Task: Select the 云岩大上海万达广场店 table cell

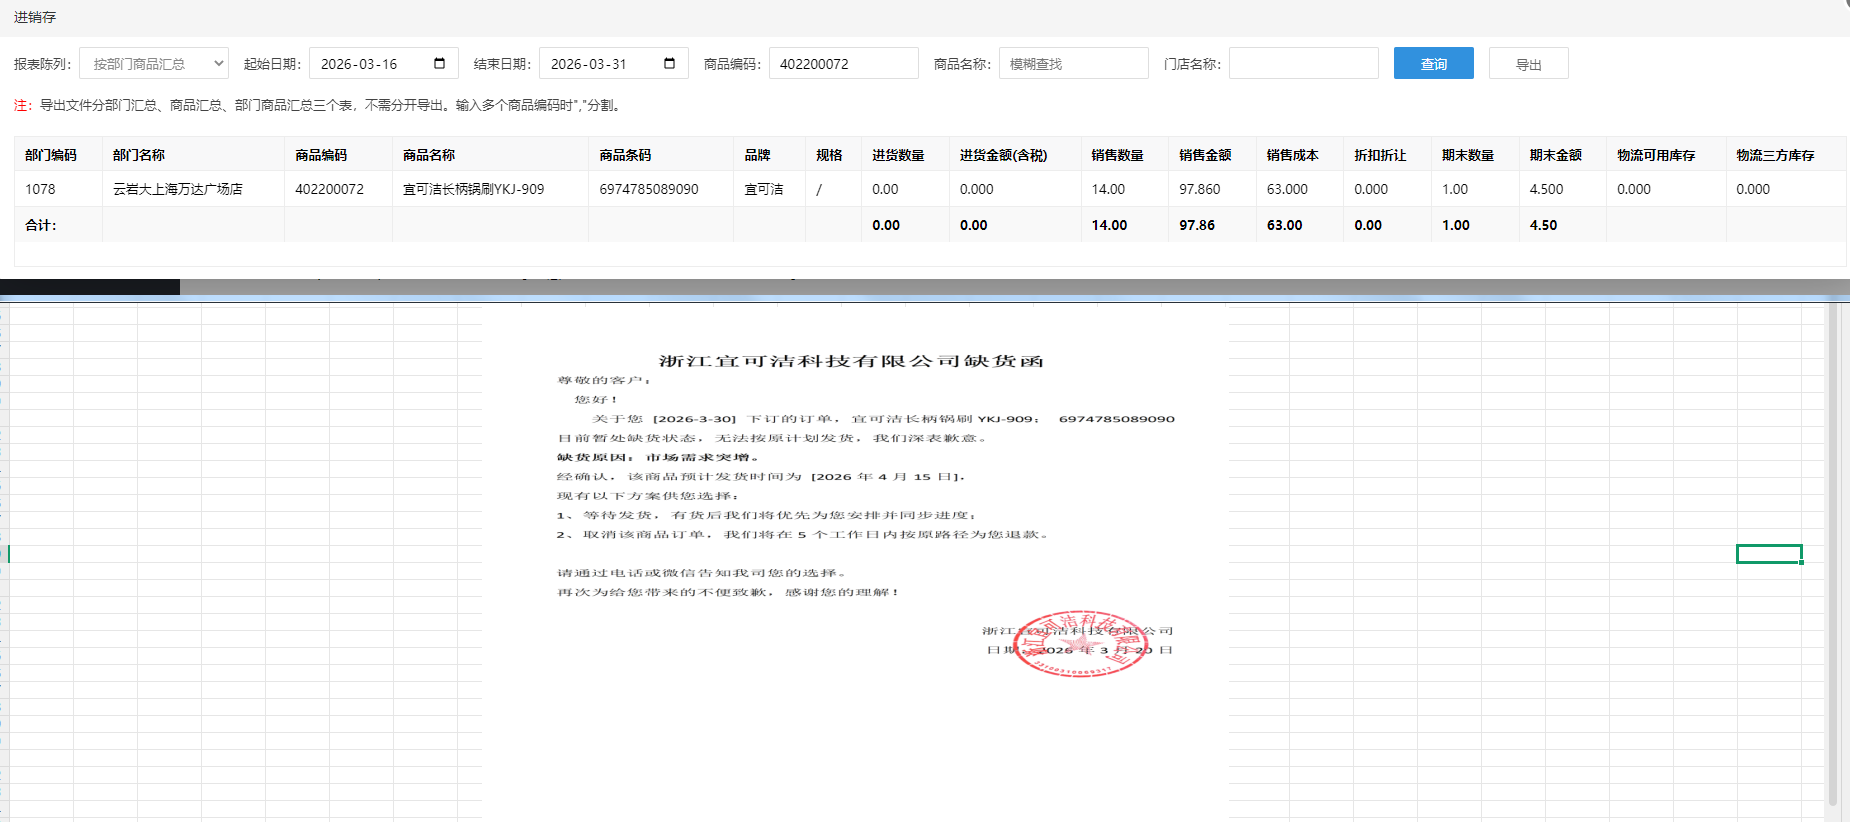Action: coord(178,189)
